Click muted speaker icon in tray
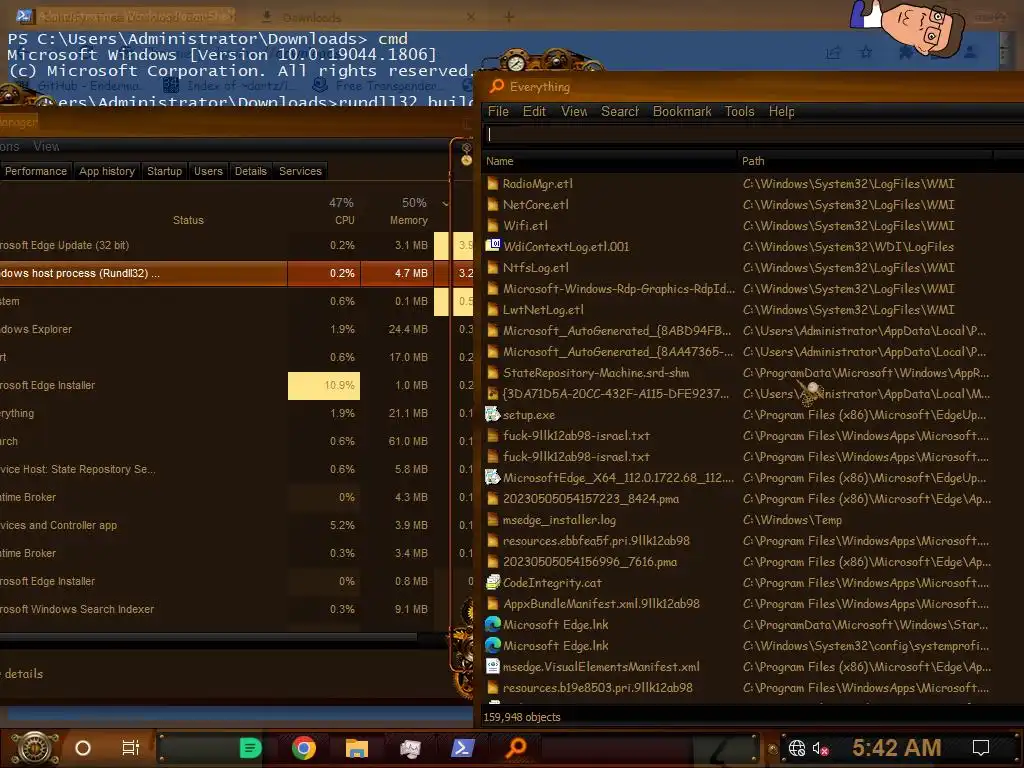1024x768 pixels. point(820,748)
